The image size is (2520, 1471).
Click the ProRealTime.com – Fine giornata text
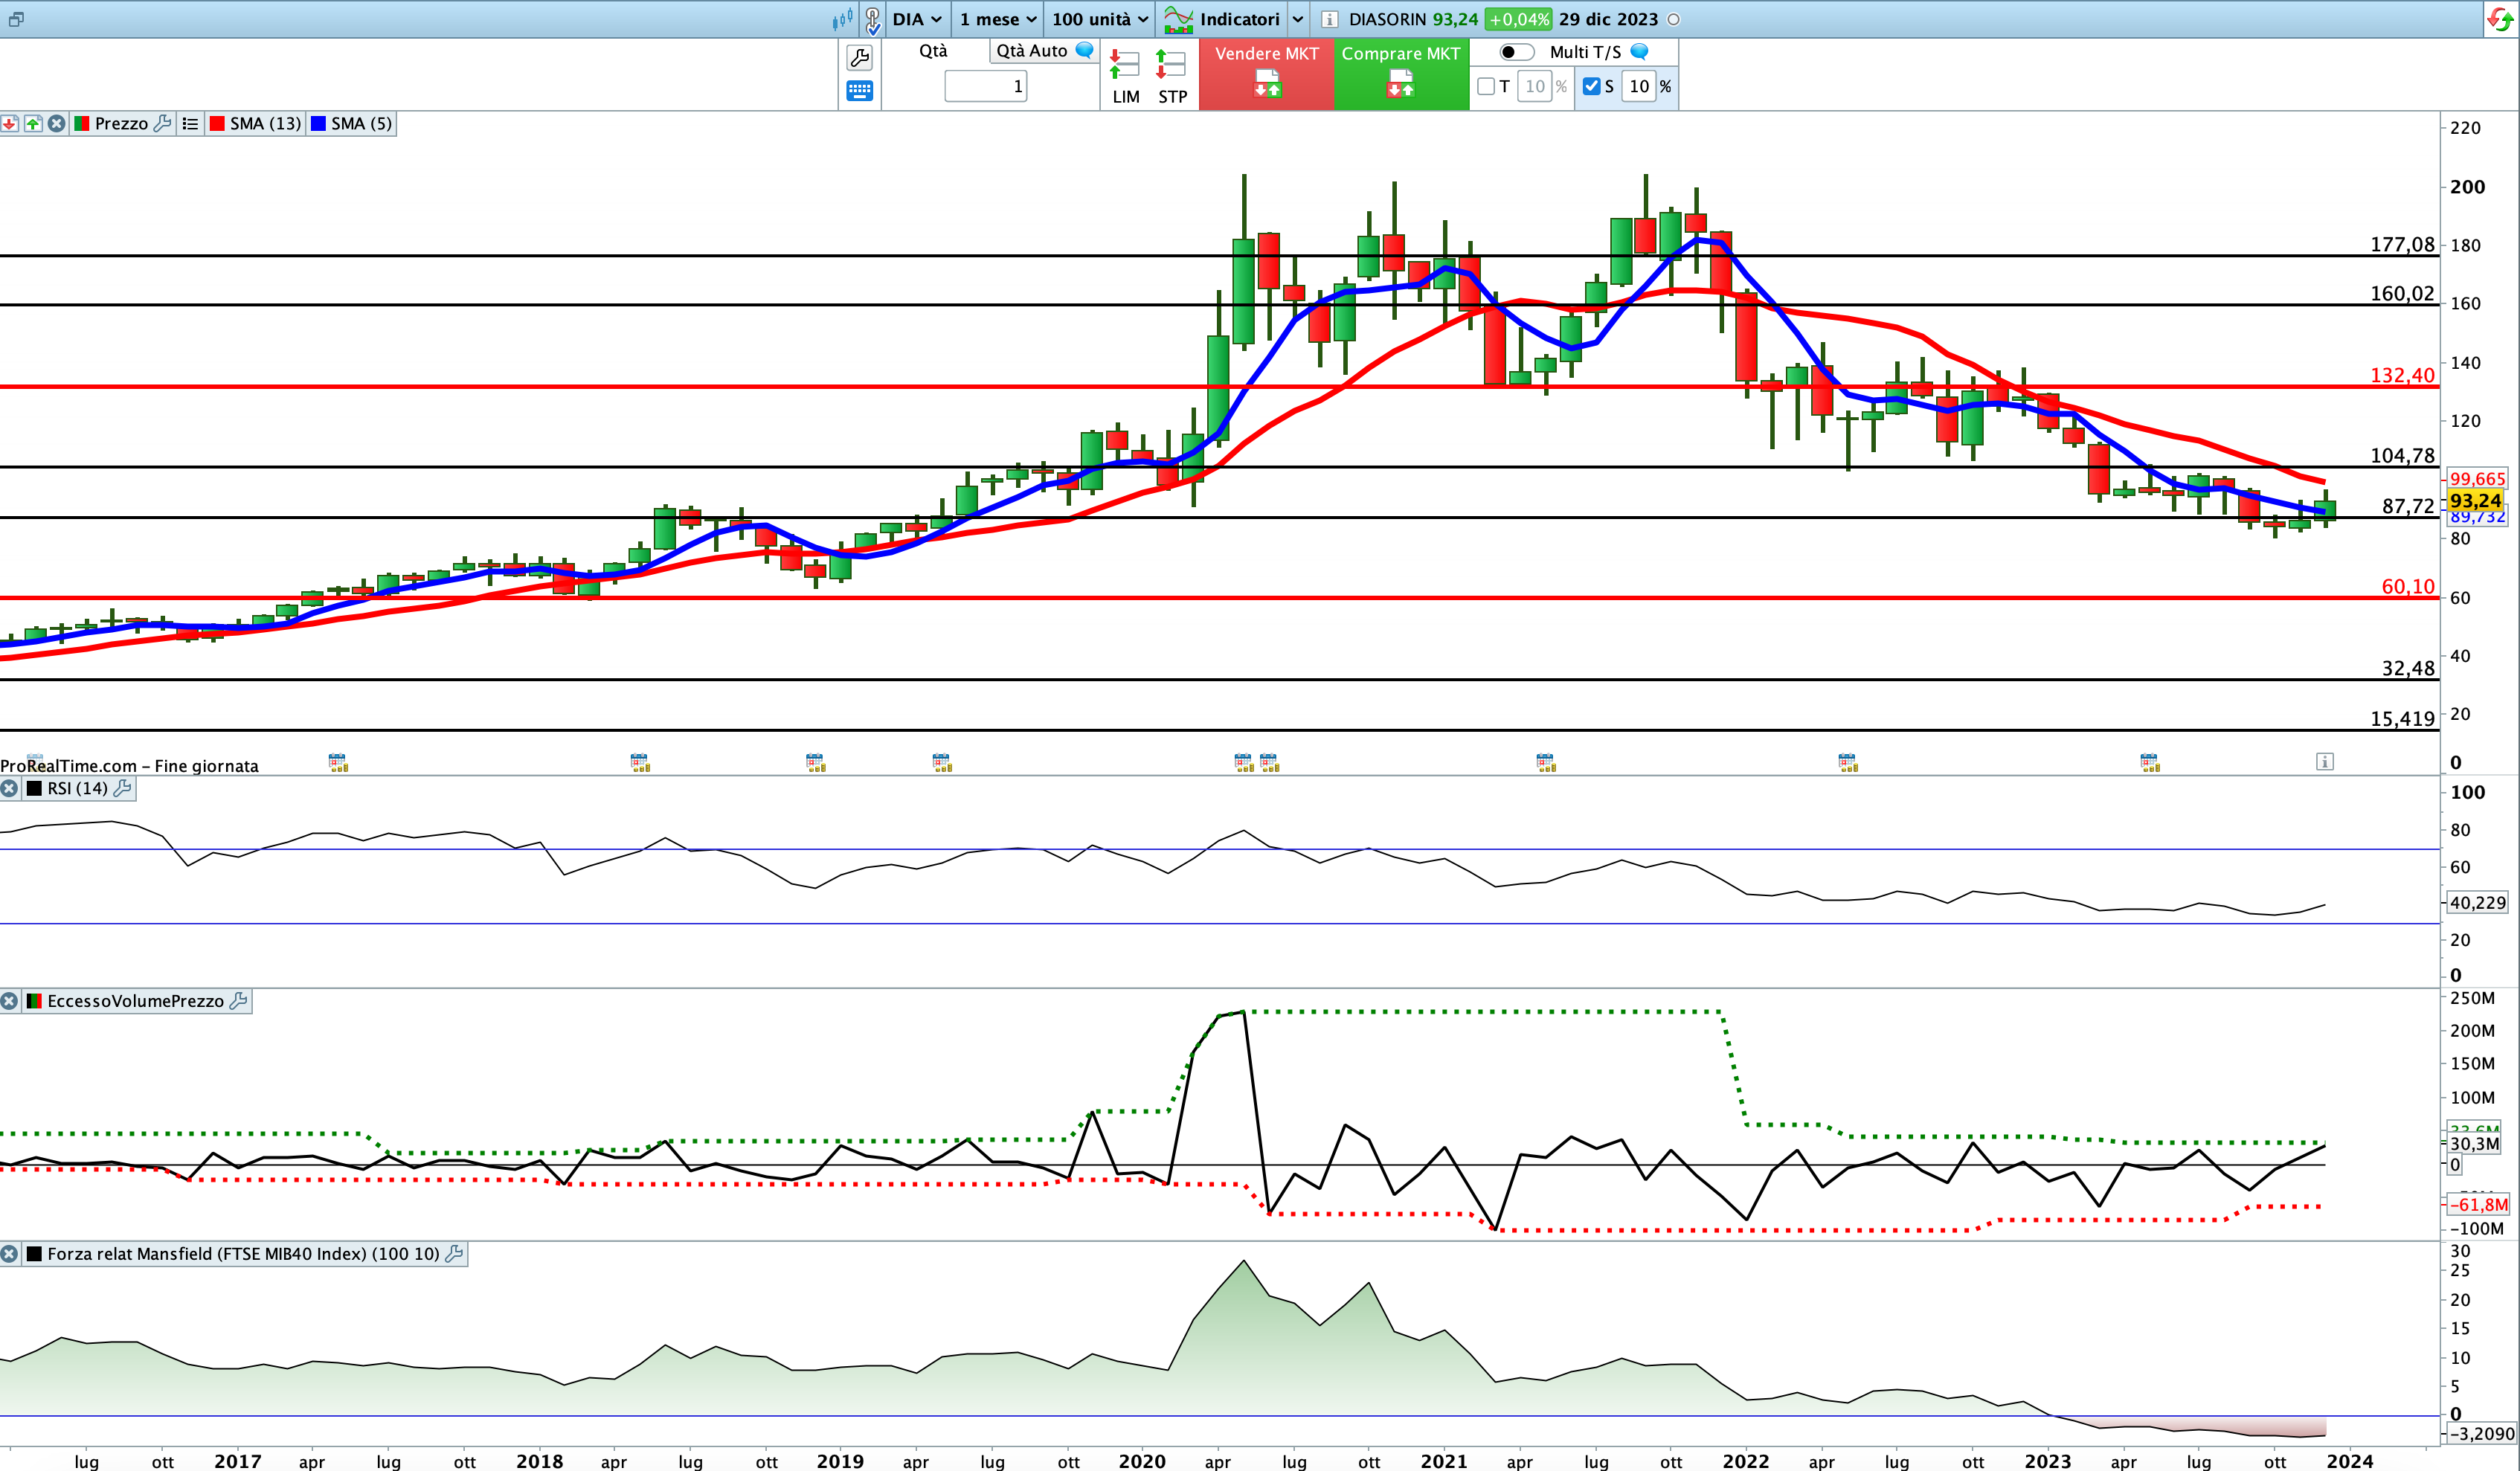click(x=129, y=766)
